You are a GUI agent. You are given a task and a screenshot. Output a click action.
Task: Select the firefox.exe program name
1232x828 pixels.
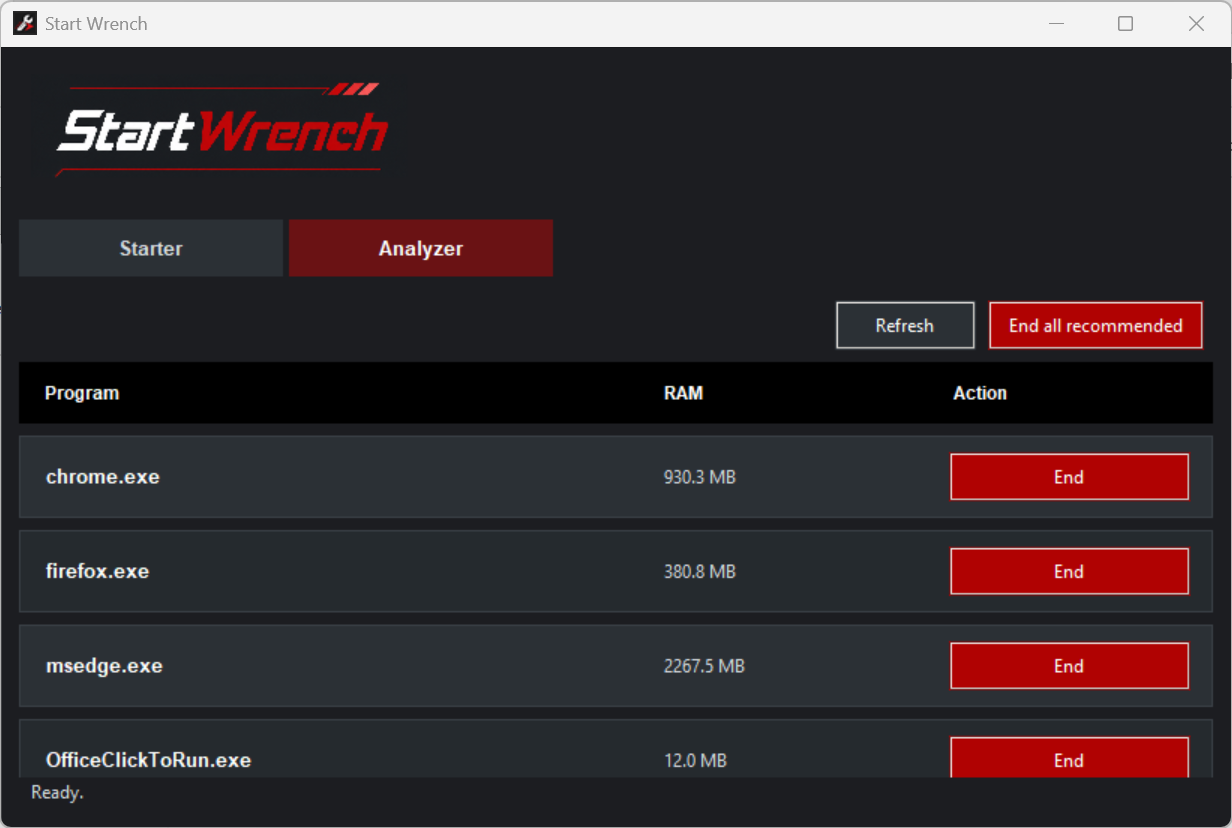pos(98,571)
